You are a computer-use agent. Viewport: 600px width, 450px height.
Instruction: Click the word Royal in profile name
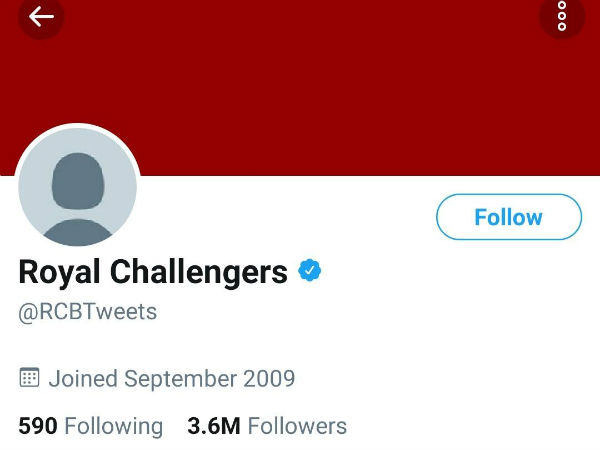point(58,271)
